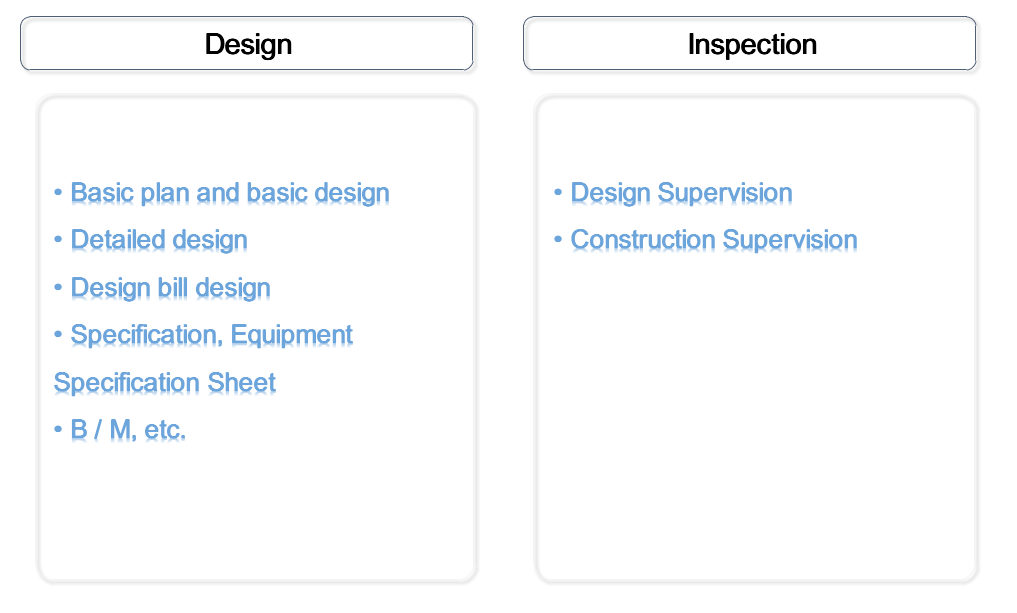Click the Design header button
The height and width of the screenshot is (613, 1017).
(x=247, y=44)
